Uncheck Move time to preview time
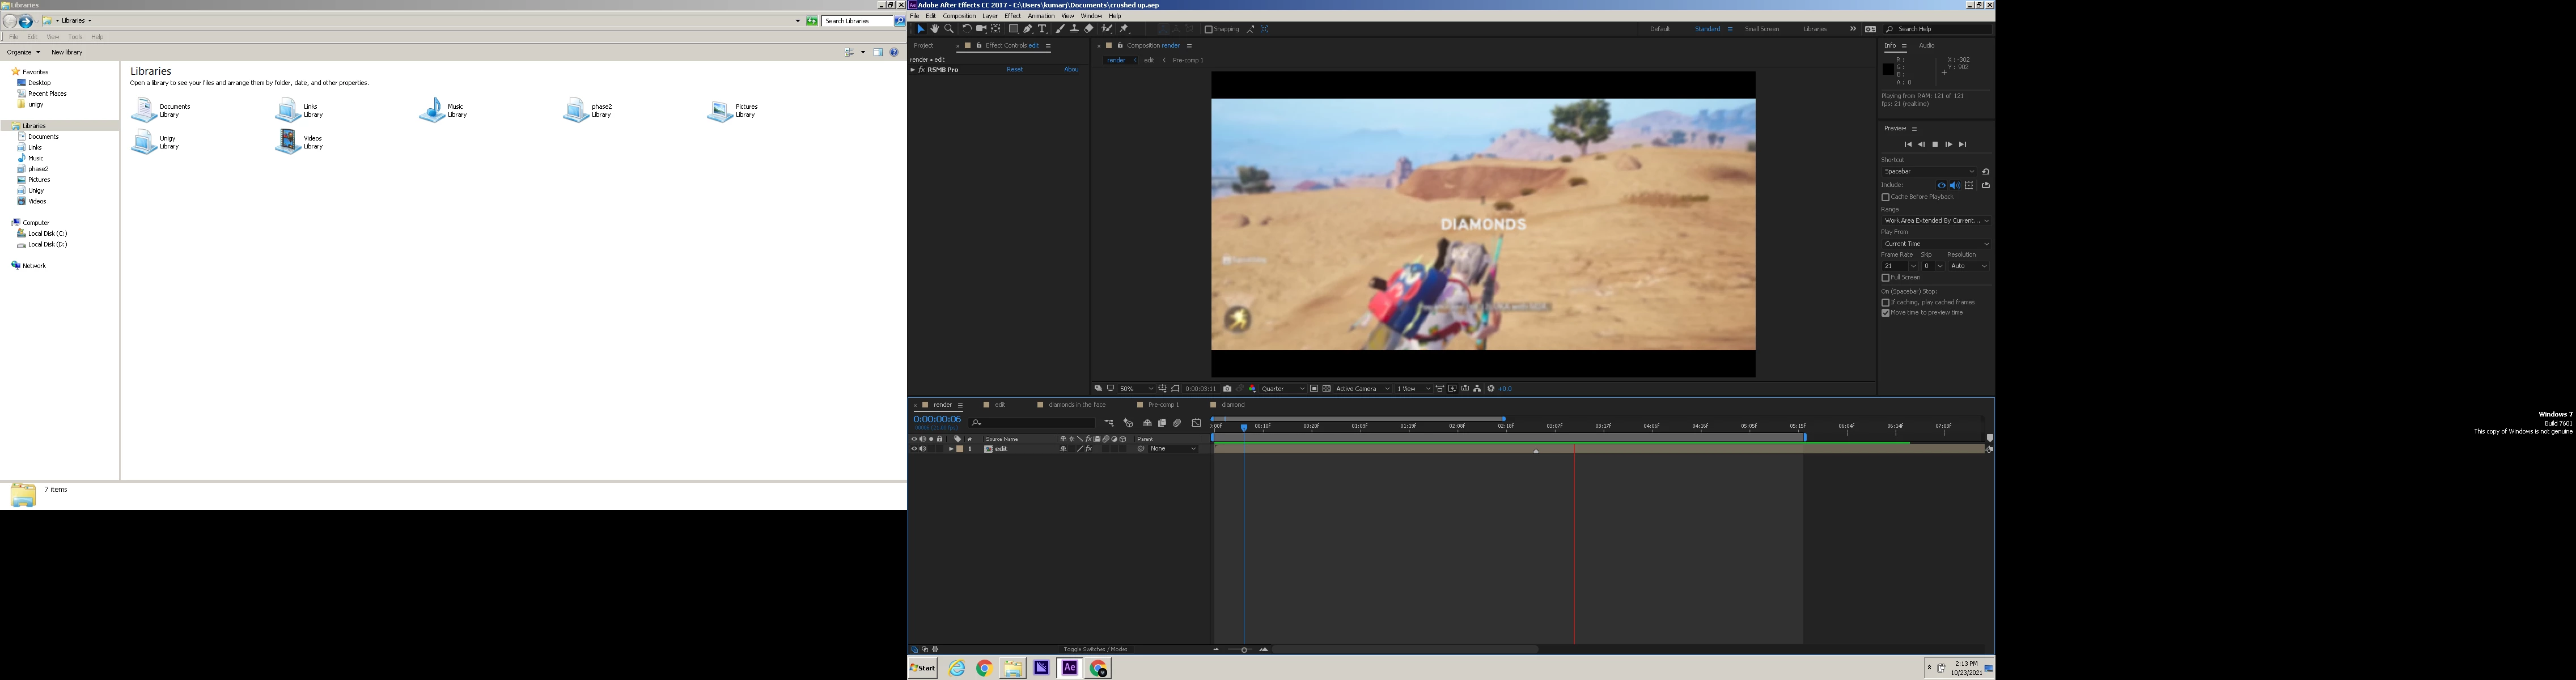The image size is (2576, 680). point(1886,313)
